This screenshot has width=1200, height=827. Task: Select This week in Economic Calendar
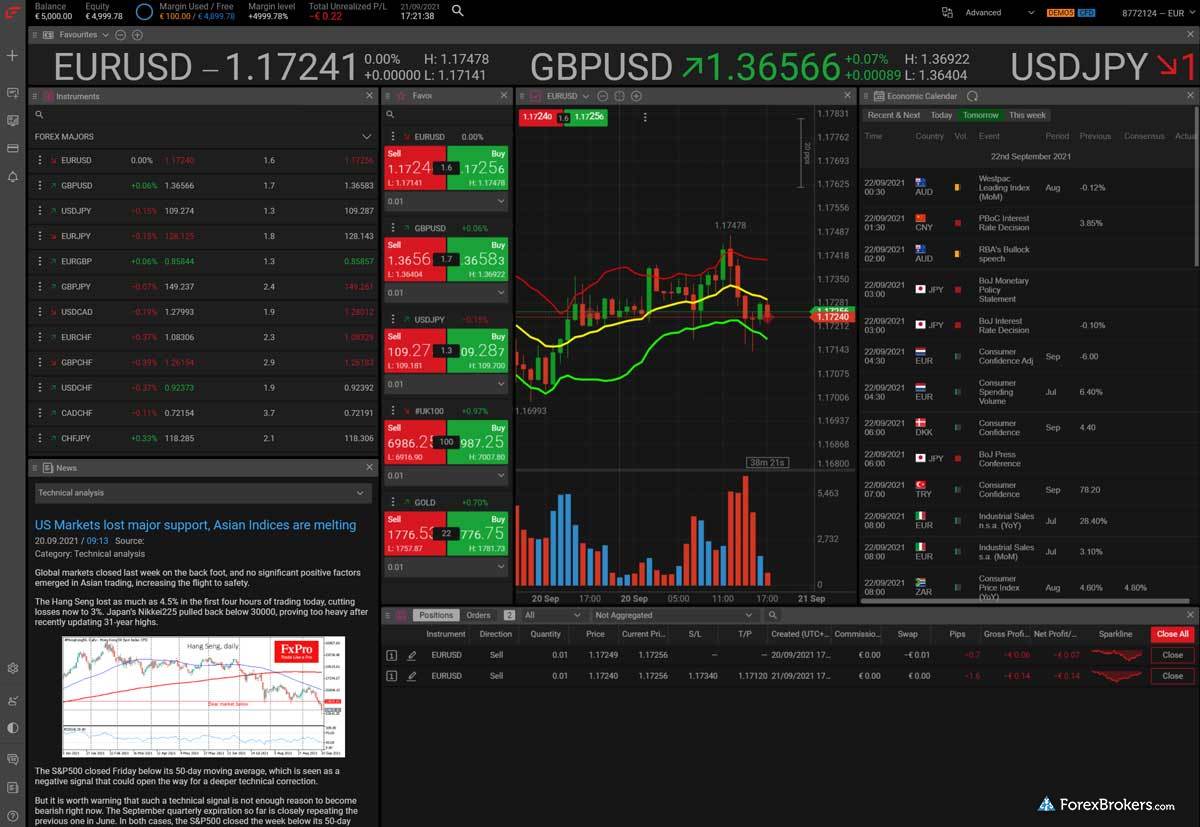1027,115
